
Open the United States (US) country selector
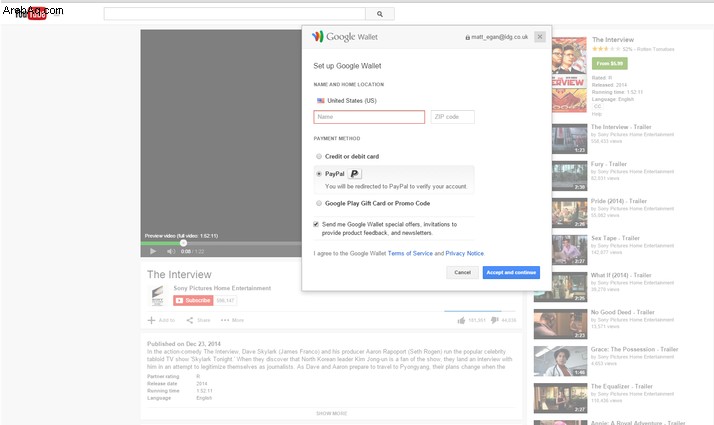347,101
